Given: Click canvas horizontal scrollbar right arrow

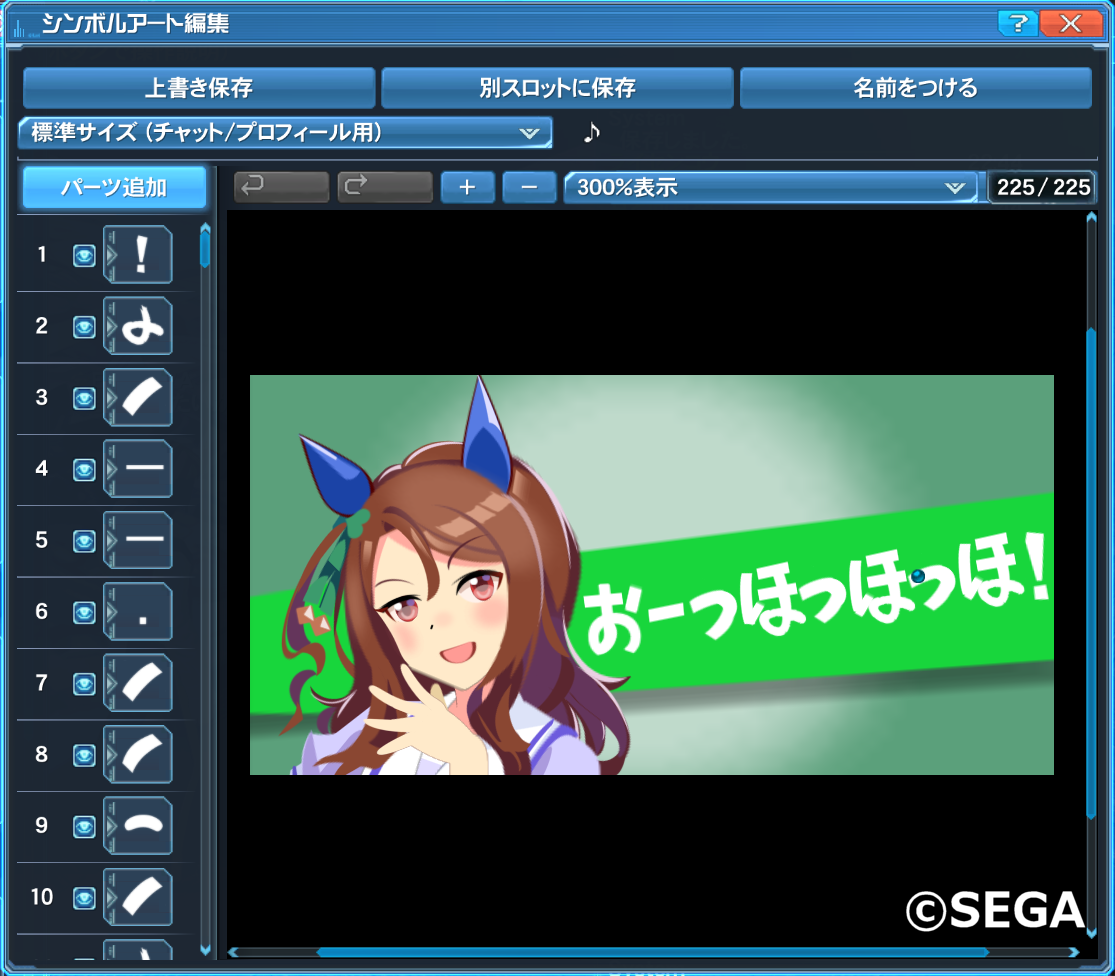Looking at the screenshot, I should (1073, 952).
